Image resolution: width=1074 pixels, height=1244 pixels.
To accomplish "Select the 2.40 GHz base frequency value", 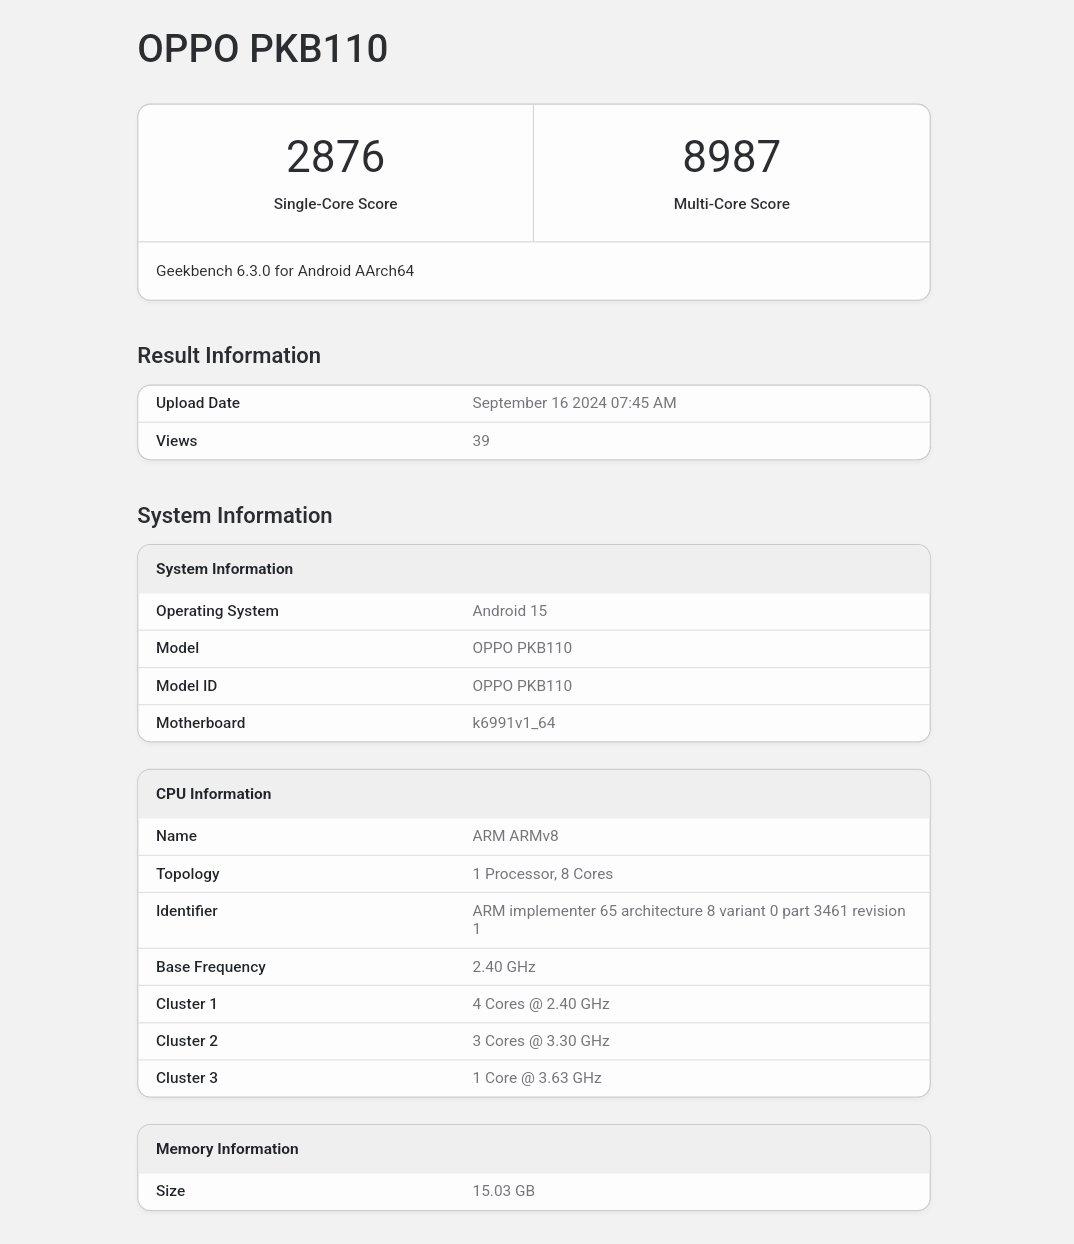I will coord(504,967).
